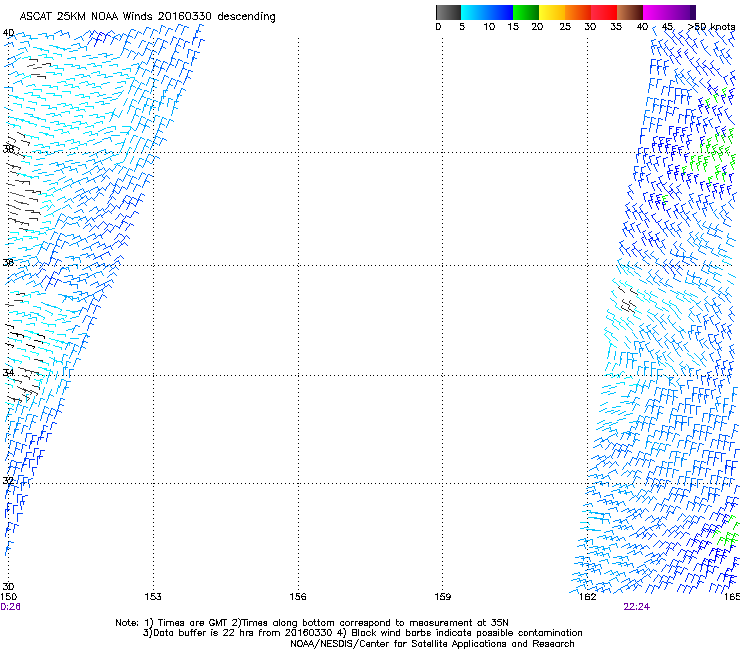Select the '159' longitude label
Image resolution: width=740 pixels, height=650 pixels.
[x=443, y=597]
